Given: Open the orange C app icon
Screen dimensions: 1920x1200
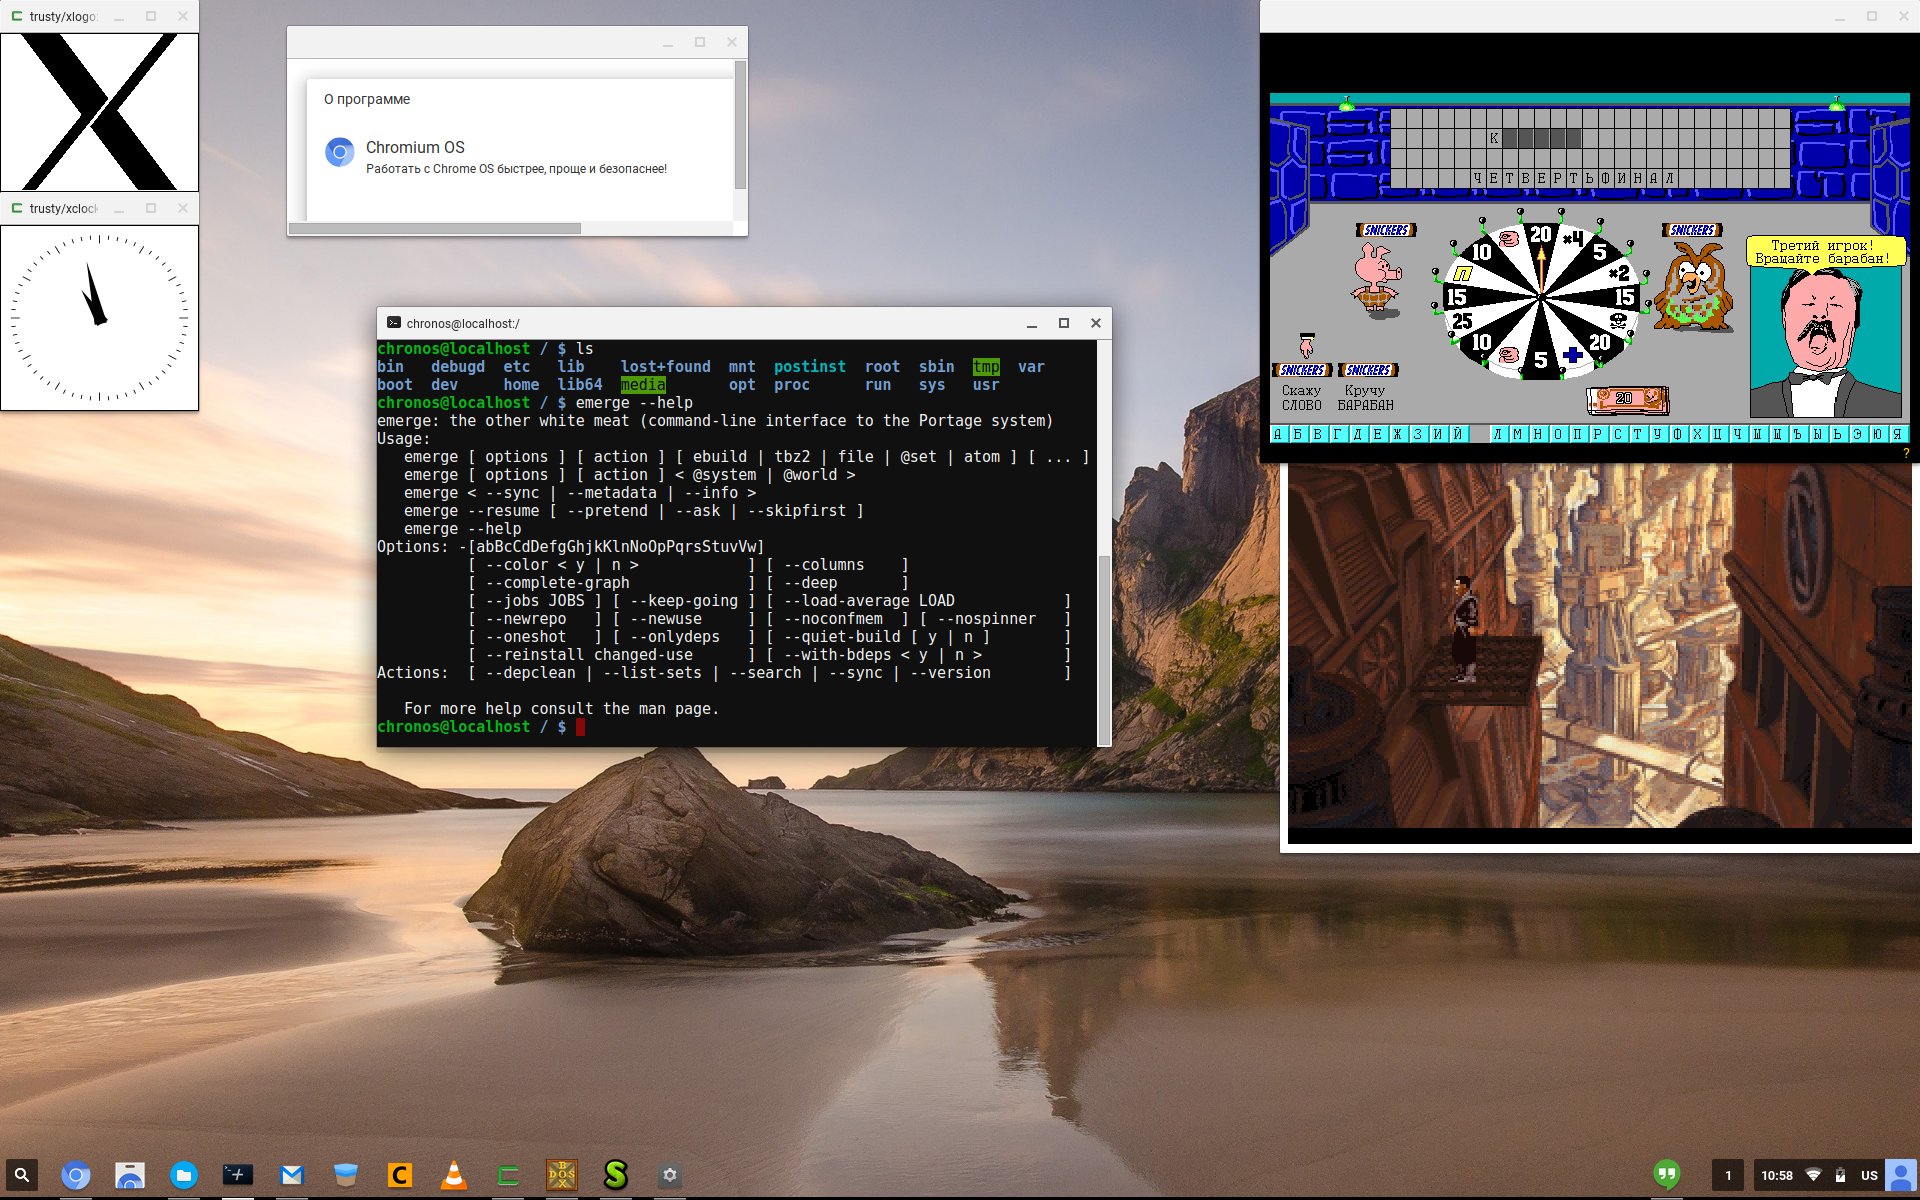Looking at the screenshot, I should pos(400,1175).
